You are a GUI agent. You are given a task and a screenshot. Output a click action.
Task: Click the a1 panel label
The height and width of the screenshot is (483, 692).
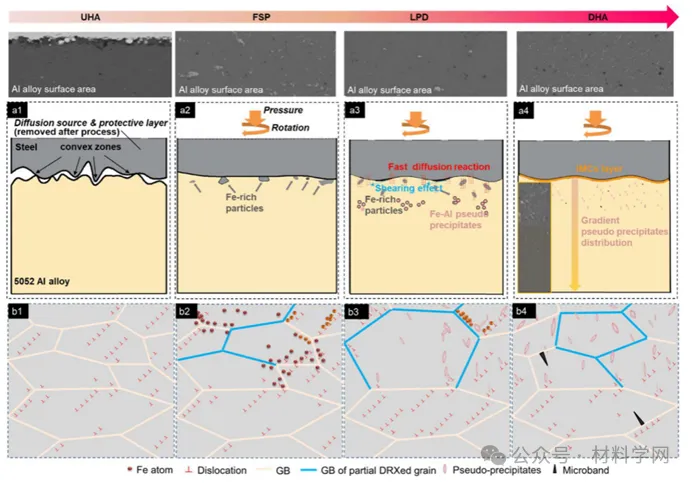coord(17,109)
